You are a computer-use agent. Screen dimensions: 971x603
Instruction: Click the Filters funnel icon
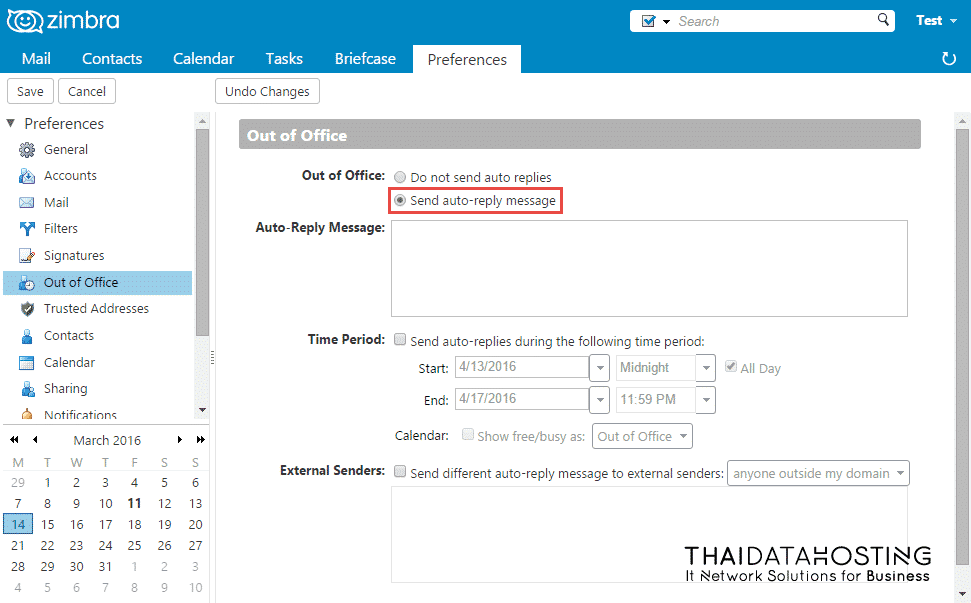click(x=27, y=229)
